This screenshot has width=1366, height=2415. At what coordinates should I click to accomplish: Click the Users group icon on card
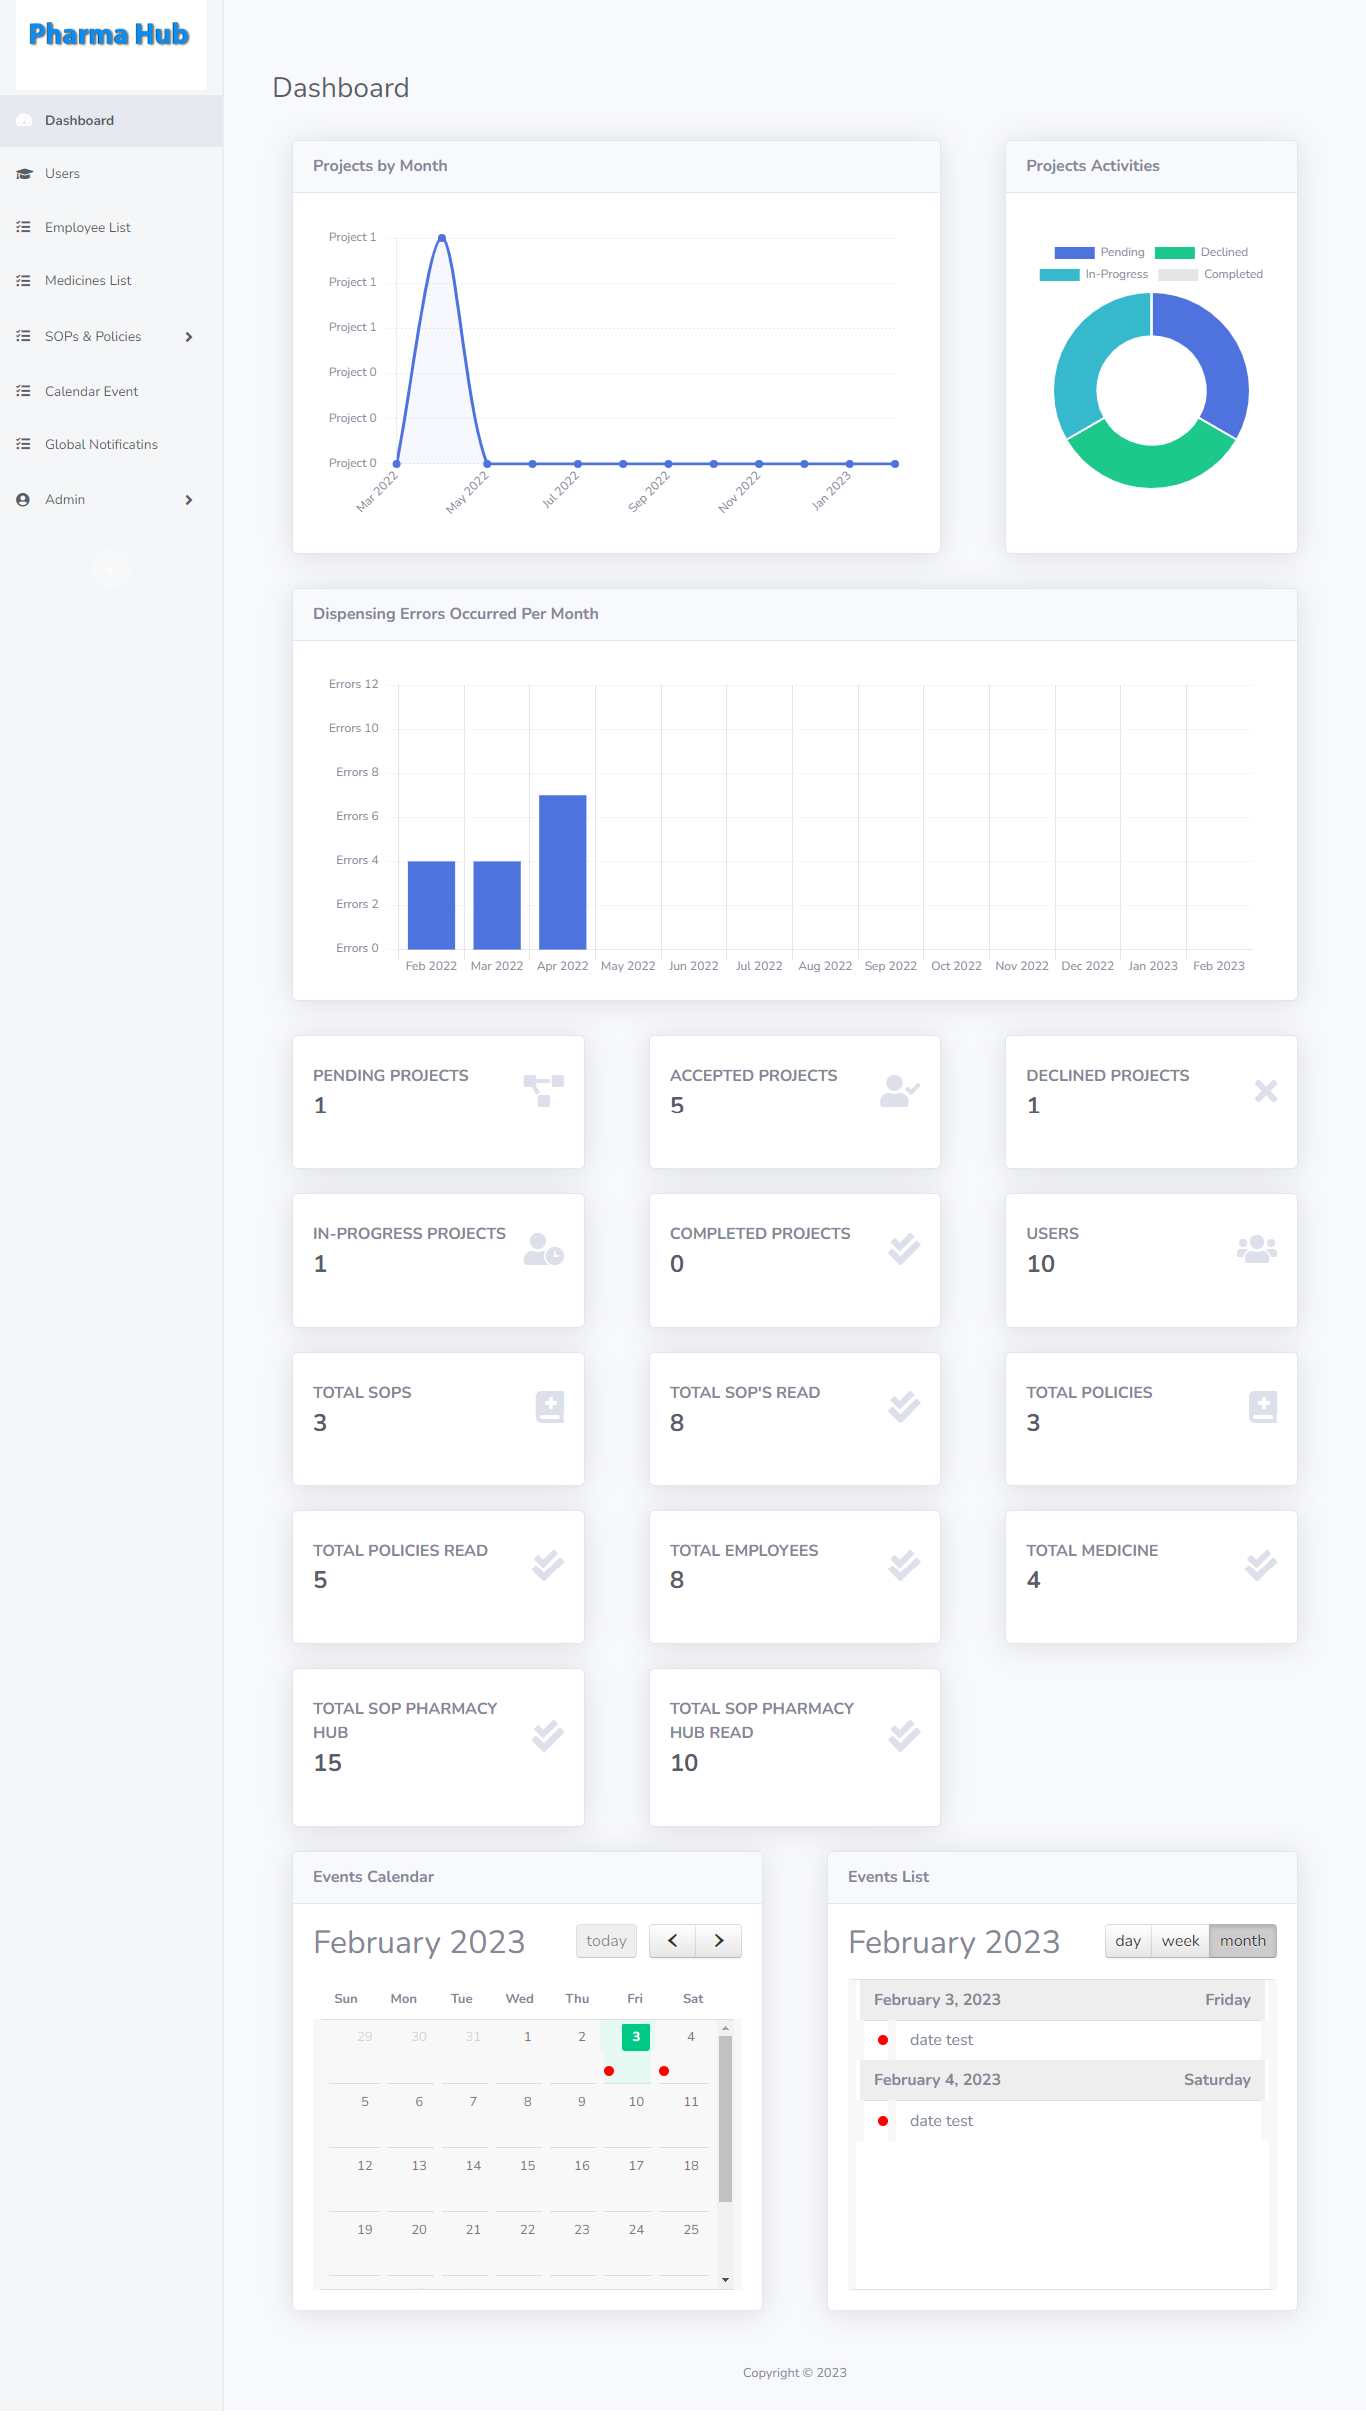pos(1257,1249)
